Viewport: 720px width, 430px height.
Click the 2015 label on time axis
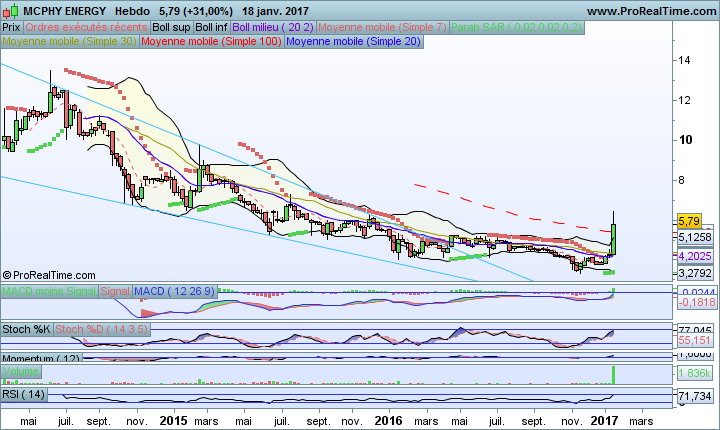coord(174,421)
